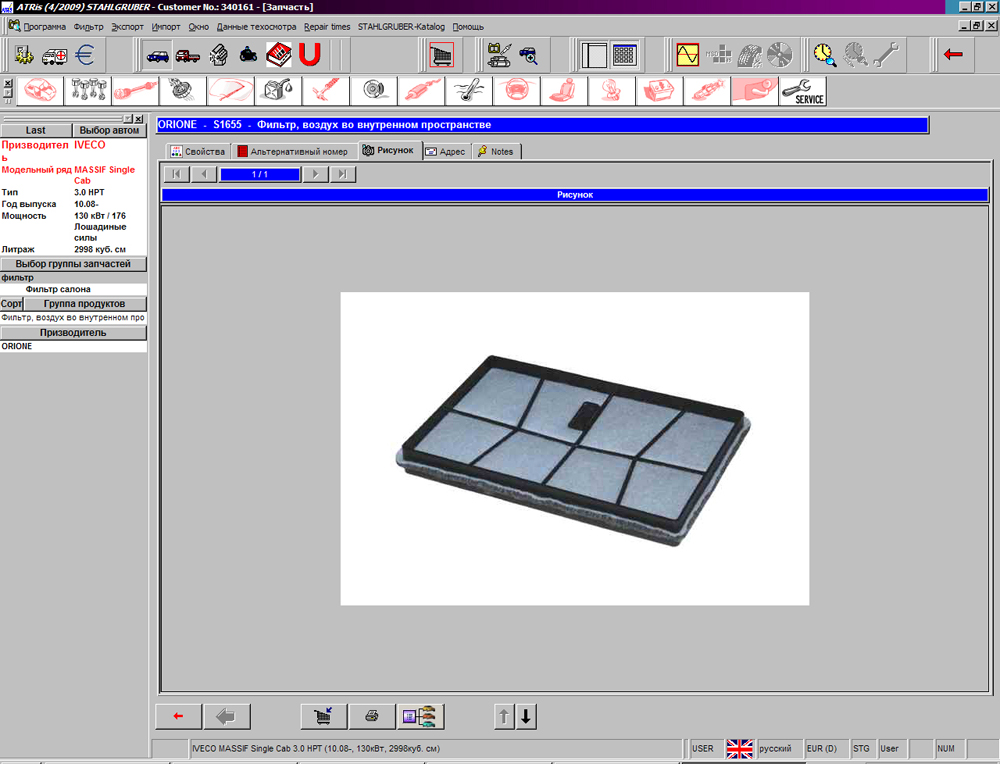Select the blue passenger car icon
Viewport: 1000px width, 764px height.
(157, 54)
